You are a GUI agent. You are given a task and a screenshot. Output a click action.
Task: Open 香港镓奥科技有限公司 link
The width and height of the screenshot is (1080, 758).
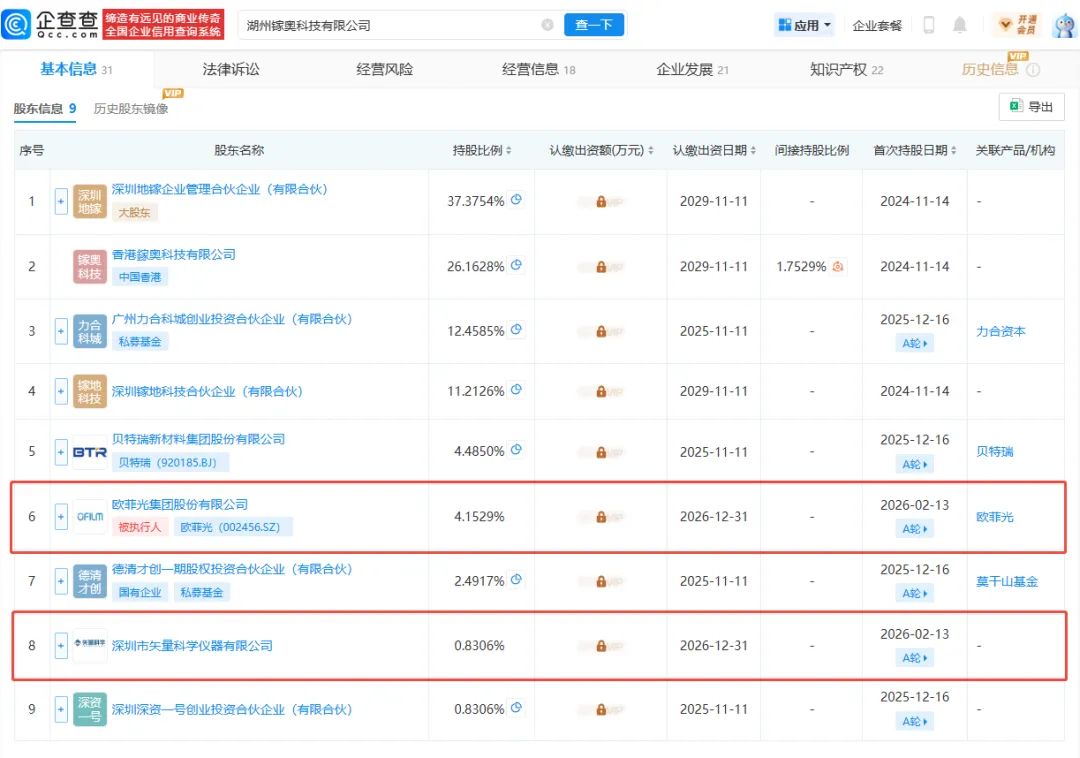tap(174, 254)
